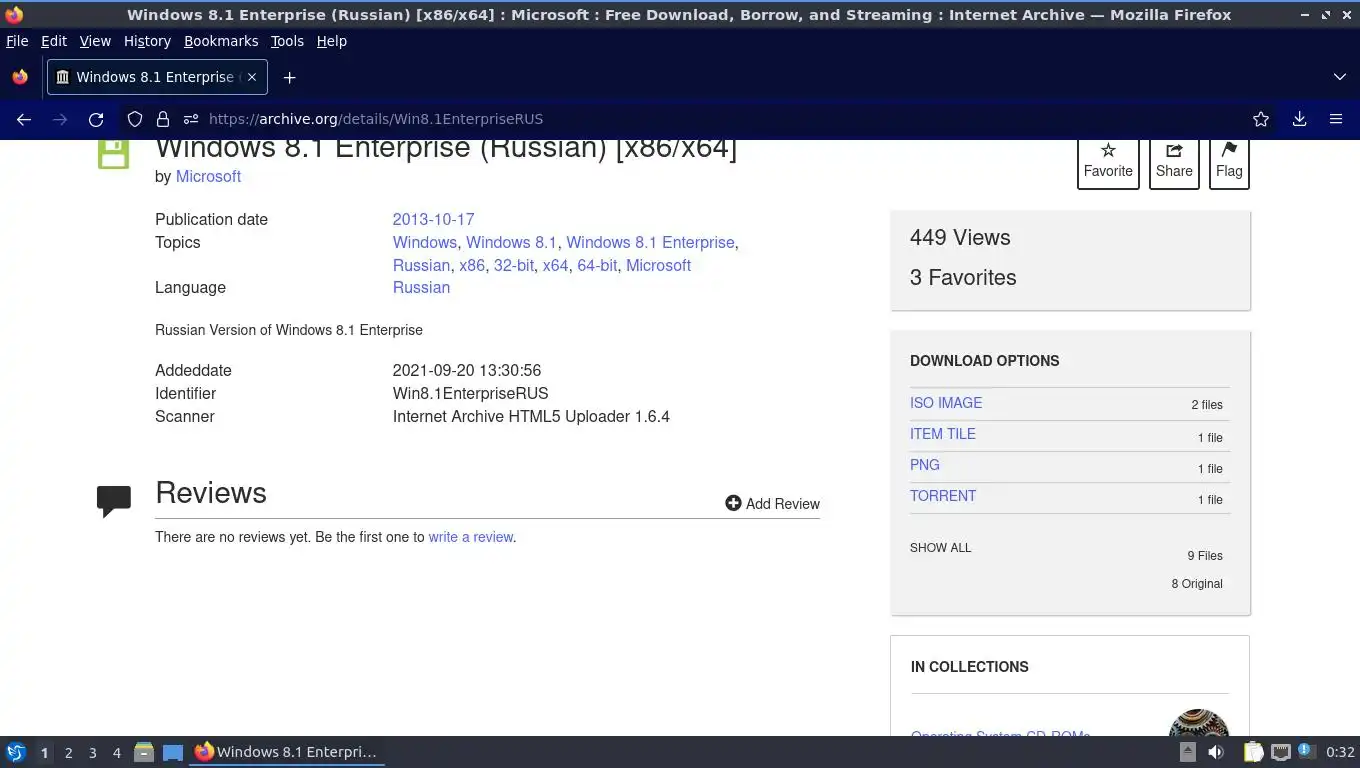Image resolution: width=1360 pixels, height=768 pixels.
Task: Reload the page with refresh icon
Action: 96,119
